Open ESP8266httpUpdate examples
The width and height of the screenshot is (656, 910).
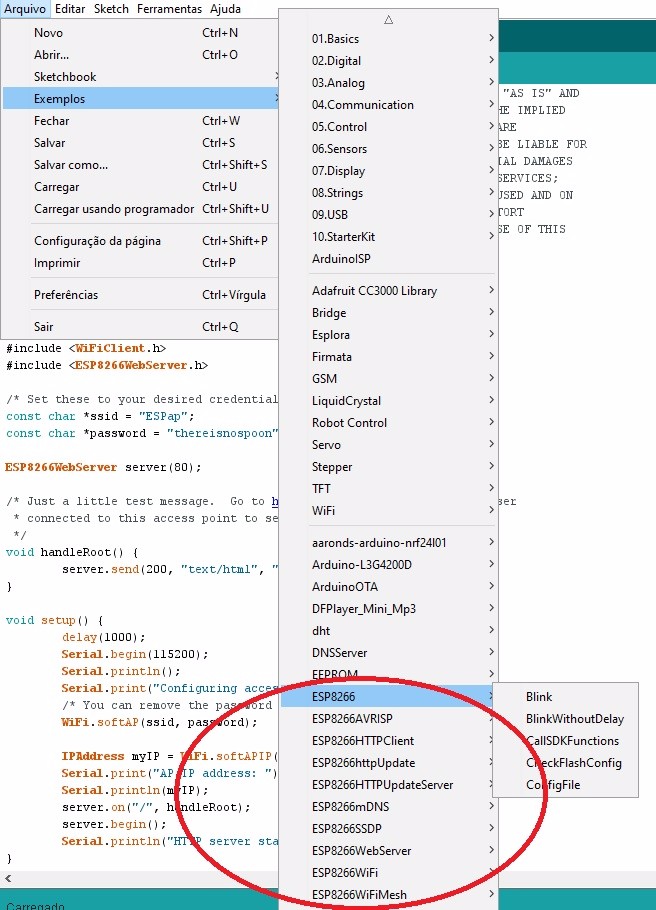click(388, 763)
